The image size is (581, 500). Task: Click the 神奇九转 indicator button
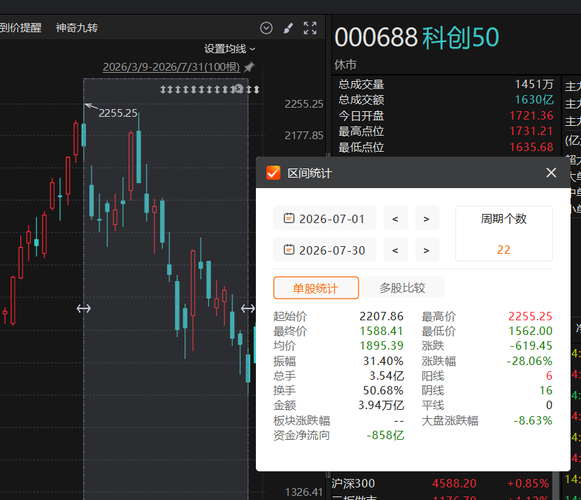[77, 28]
